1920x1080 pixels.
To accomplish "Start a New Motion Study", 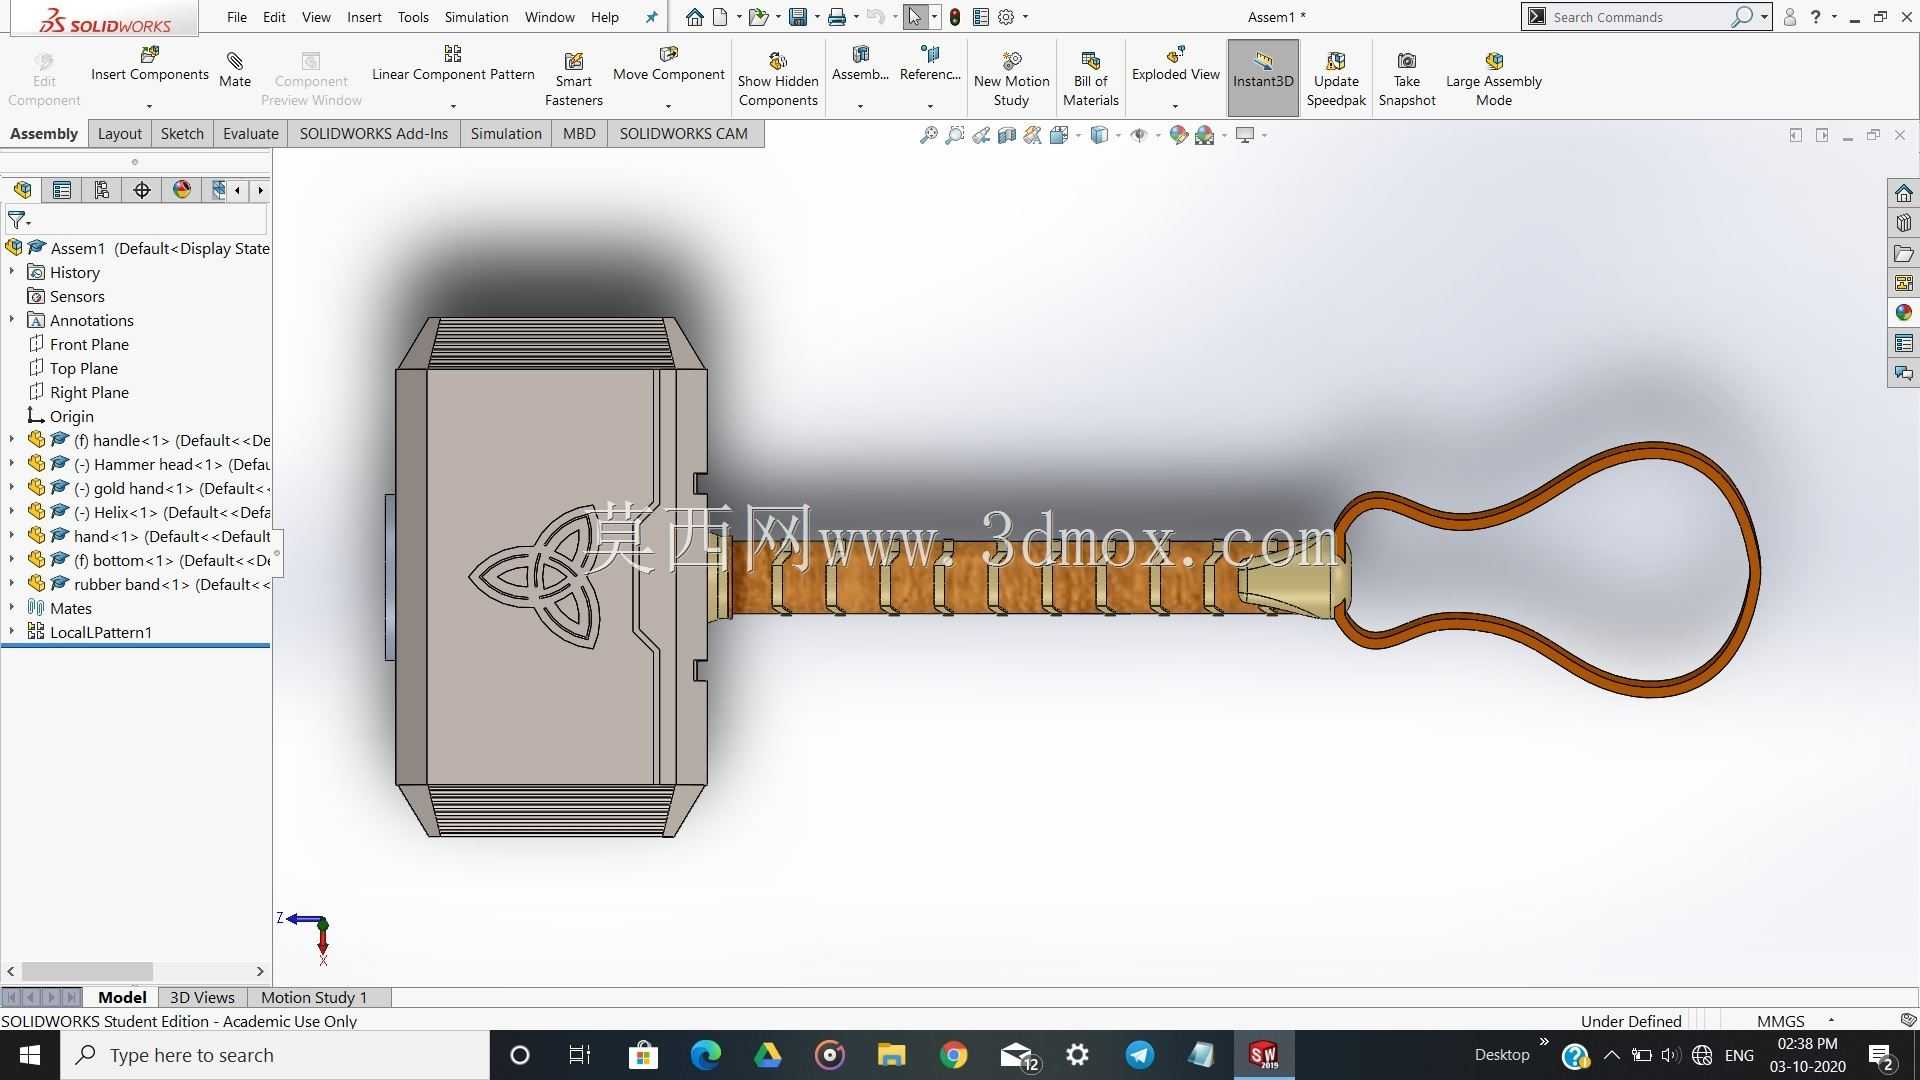I will (x=1011, y=79).
